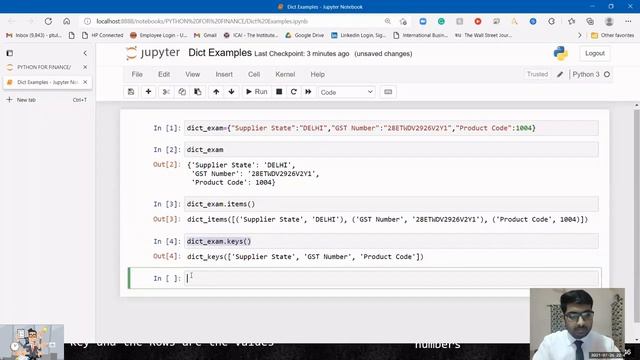Click the browser address bar URL
Screen dimensions: 640x360
pos(202,21)
